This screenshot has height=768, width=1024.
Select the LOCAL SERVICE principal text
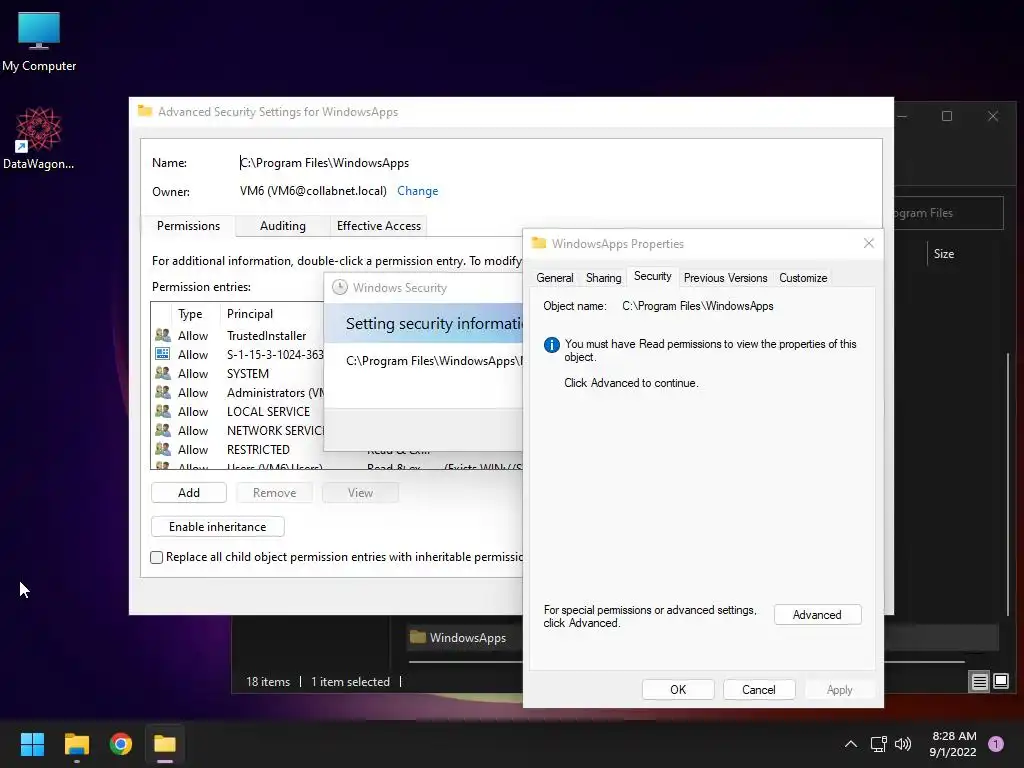[268, 411]
